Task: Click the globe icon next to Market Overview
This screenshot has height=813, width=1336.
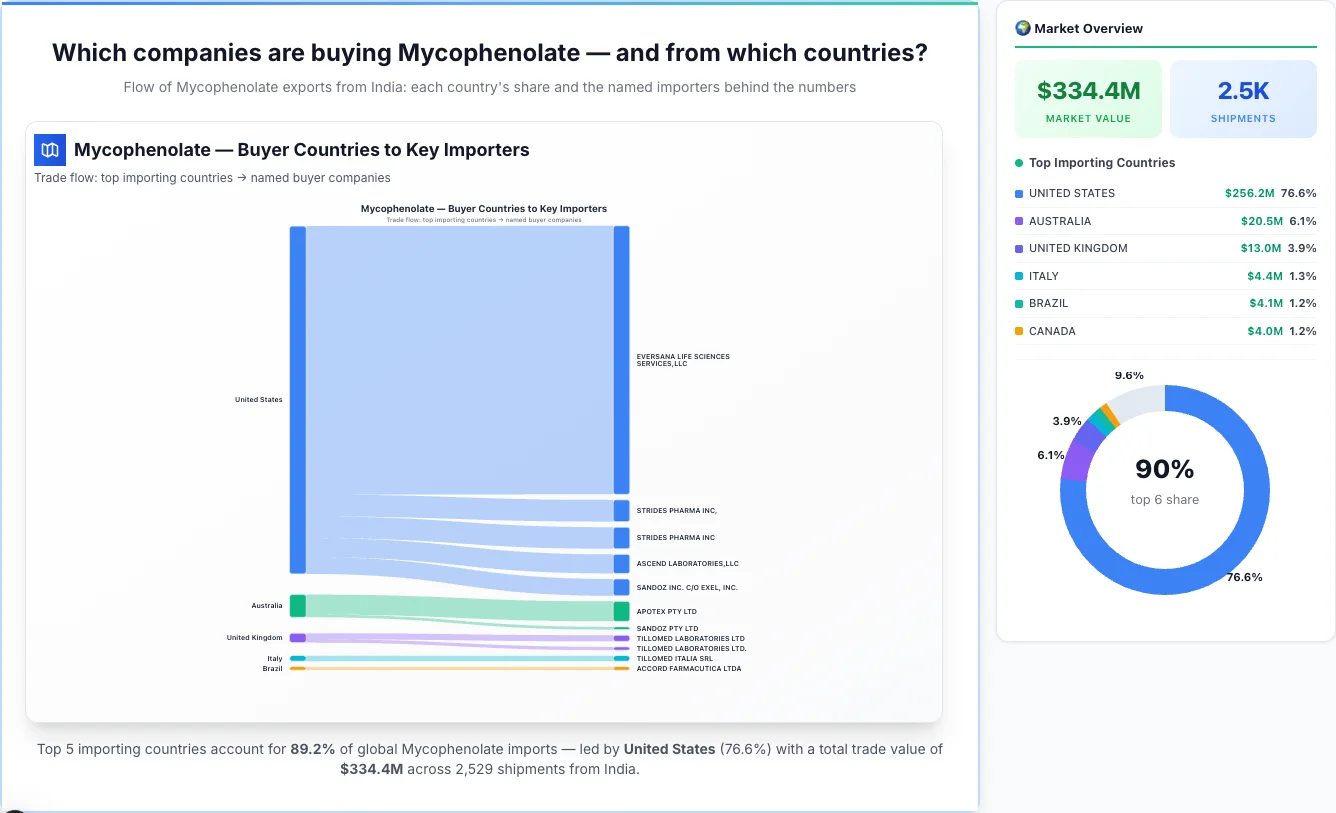Action: point(1022,28)
